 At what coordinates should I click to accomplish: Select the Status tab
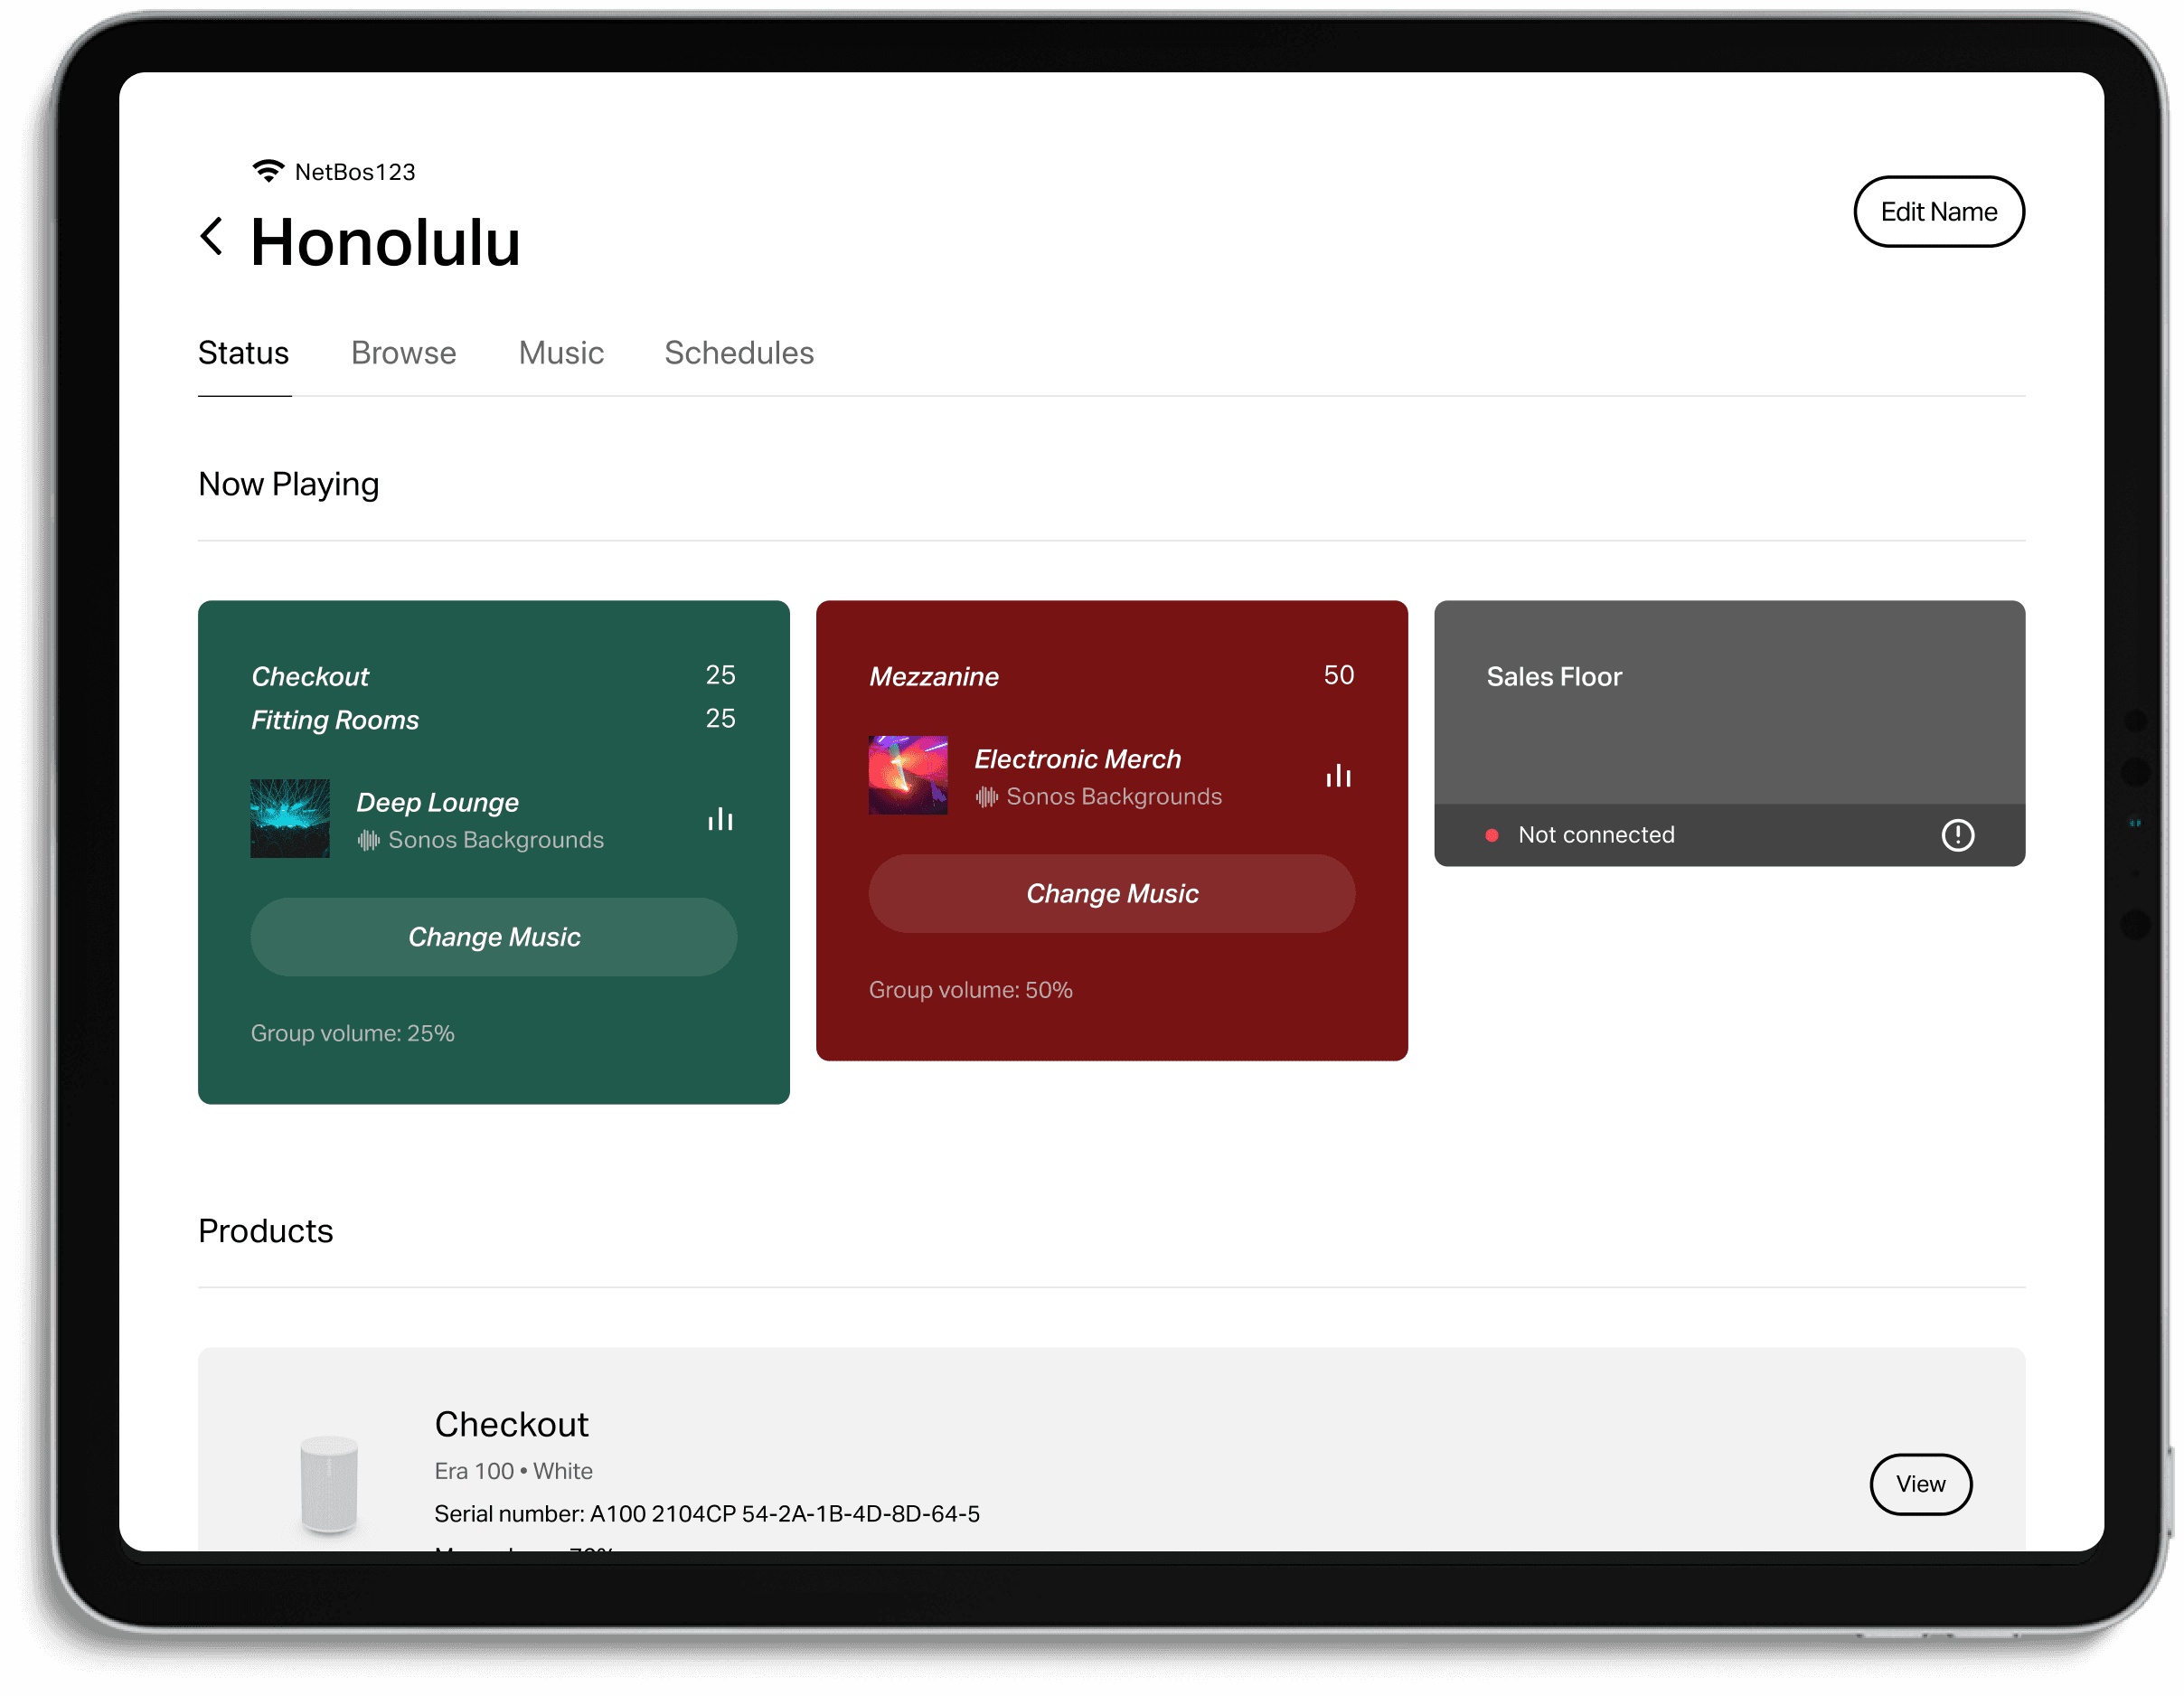pyautogui.click(x=243, y=353)
